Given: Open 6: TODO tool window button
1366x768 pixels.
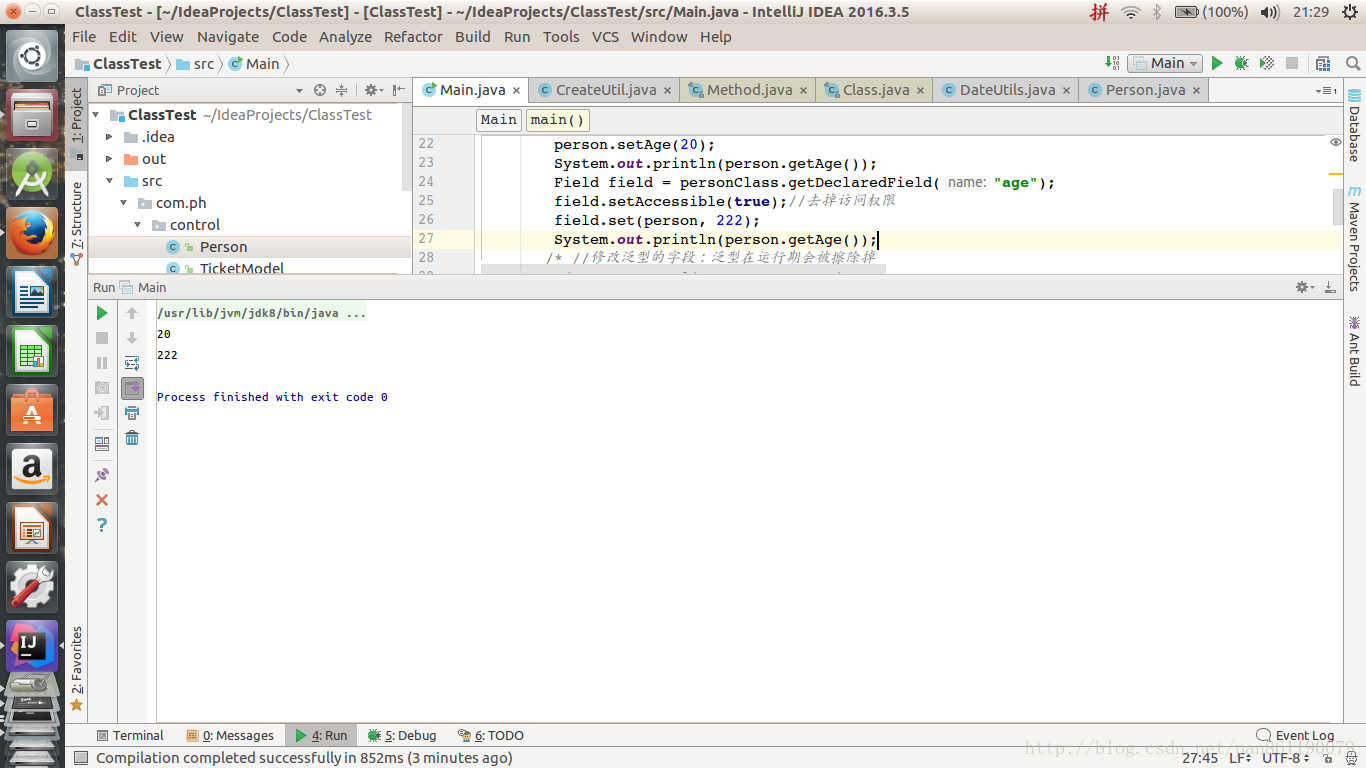Looking at the screenshot, I should (490, 735).
